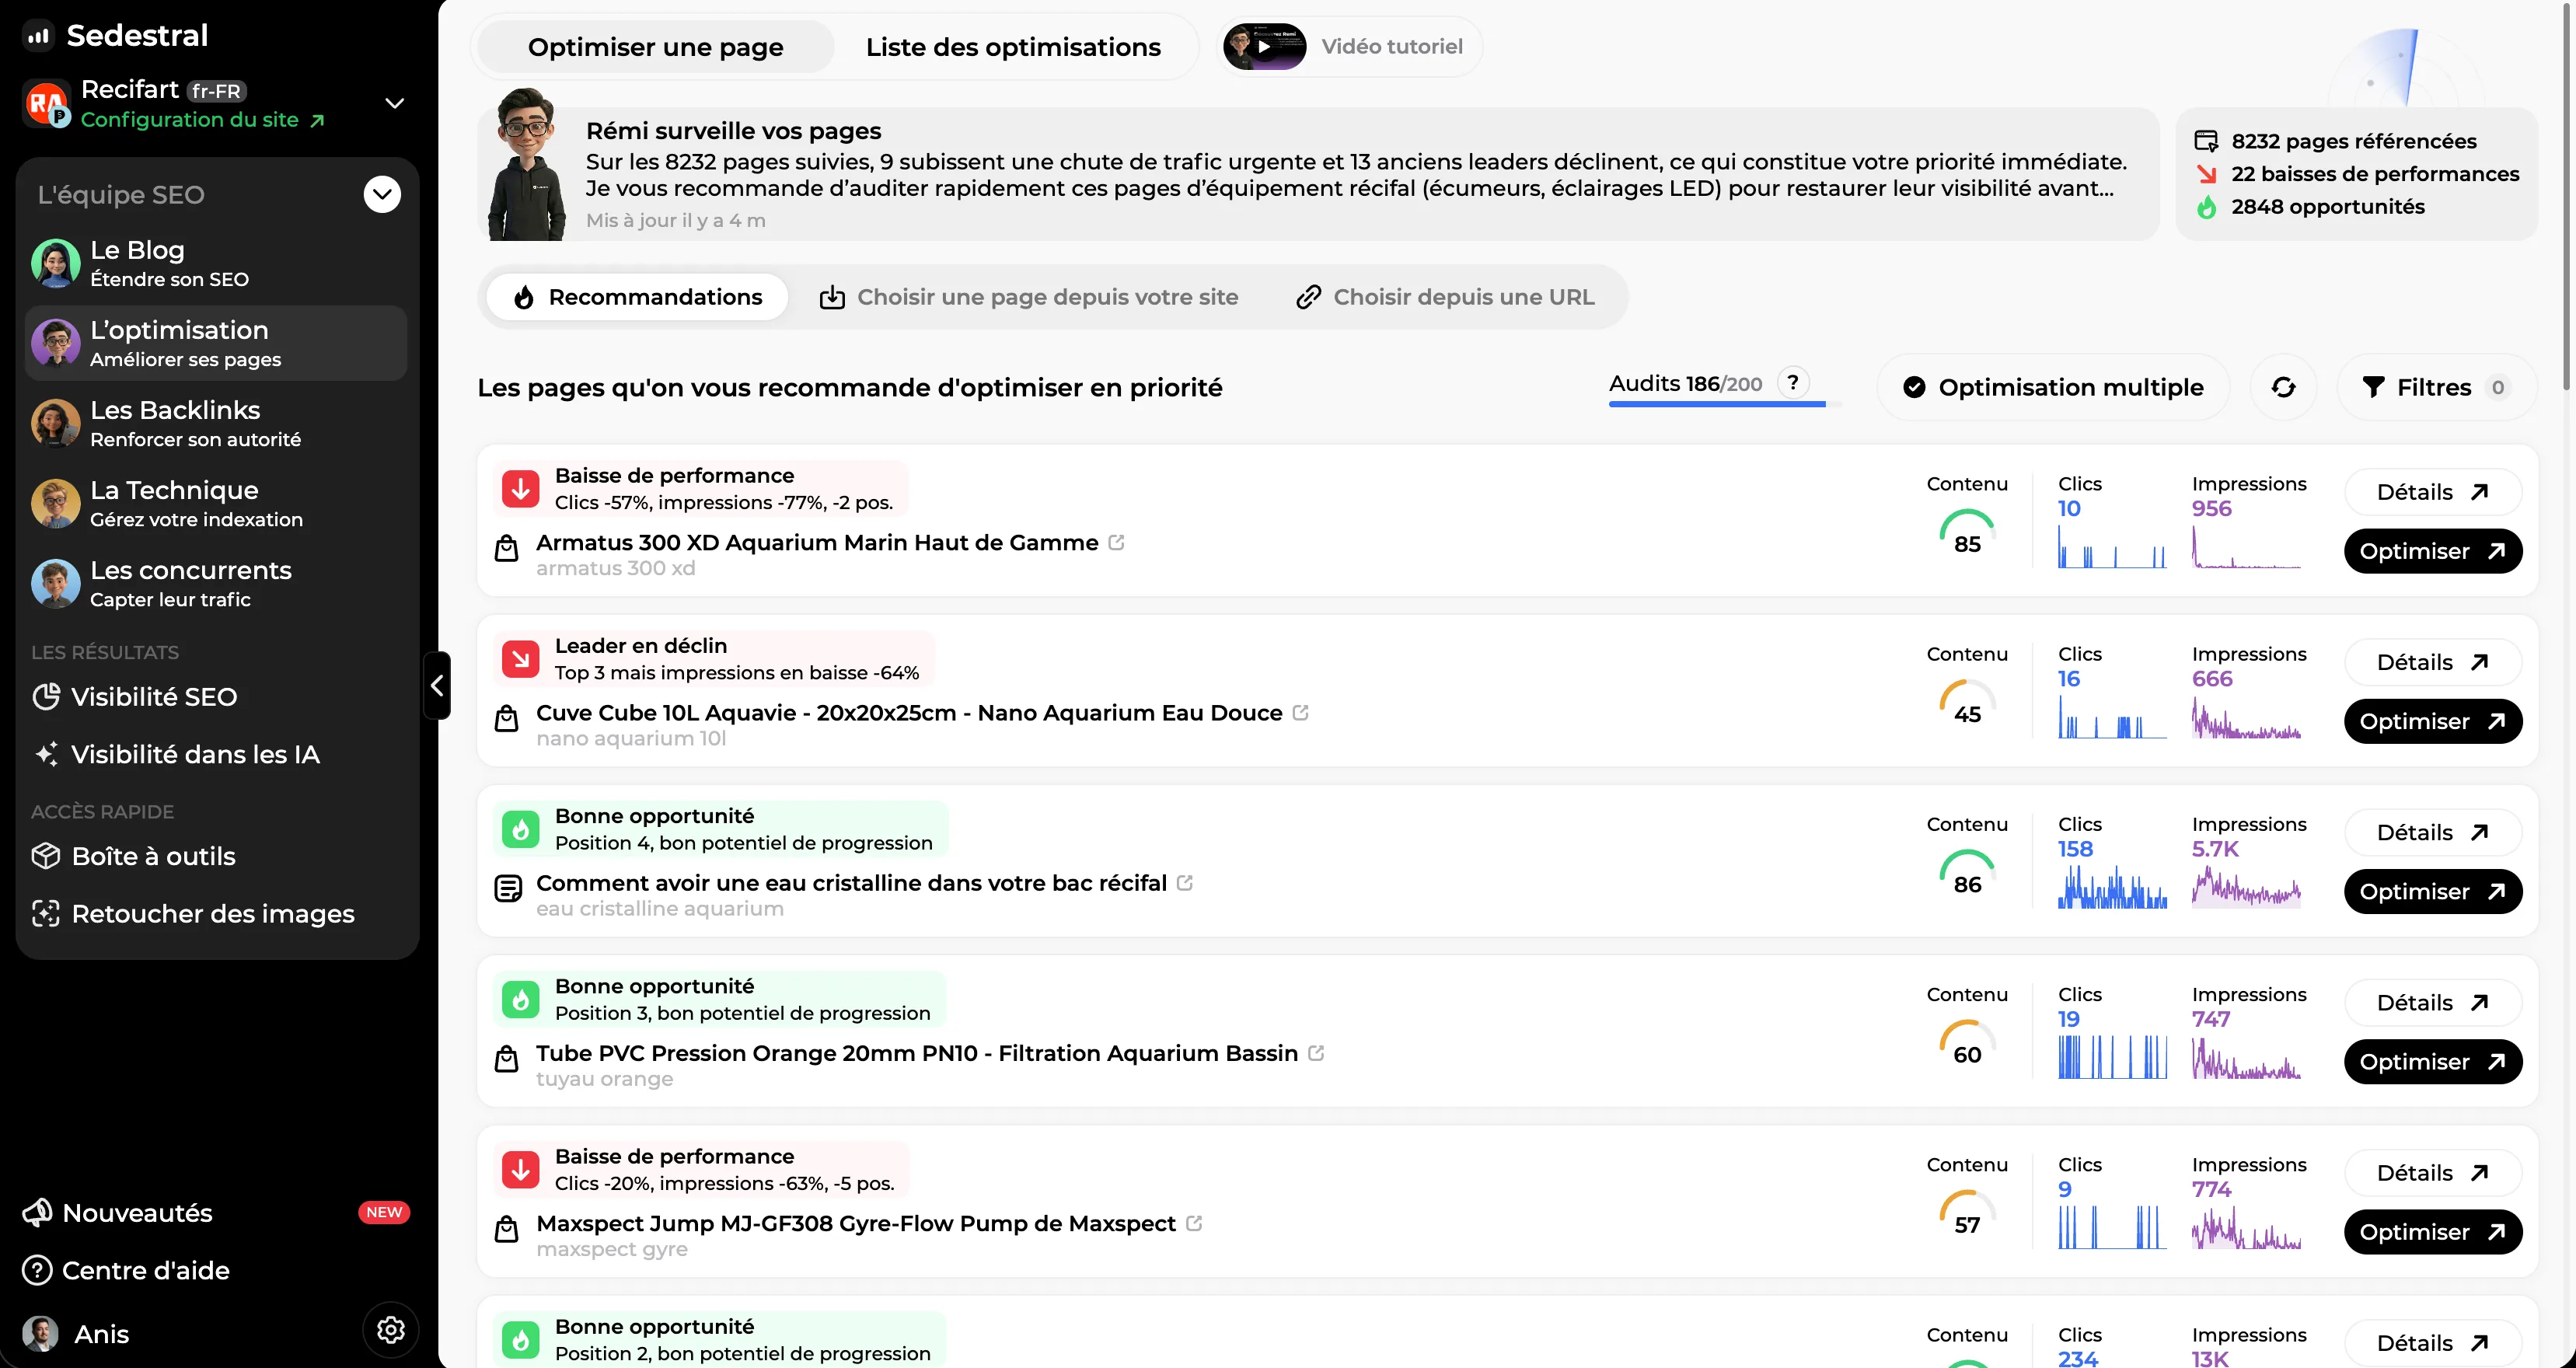Click red down-arrow icon on Armatus performance drop
2576x1368 pixels.
[520, 489]
